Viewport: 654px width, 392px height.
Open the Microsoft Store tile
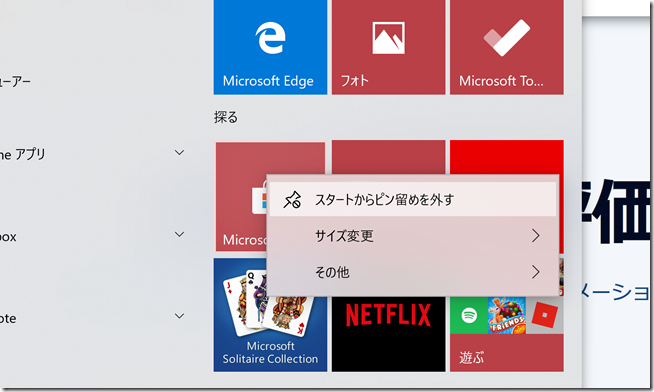[x=241, y=197]
